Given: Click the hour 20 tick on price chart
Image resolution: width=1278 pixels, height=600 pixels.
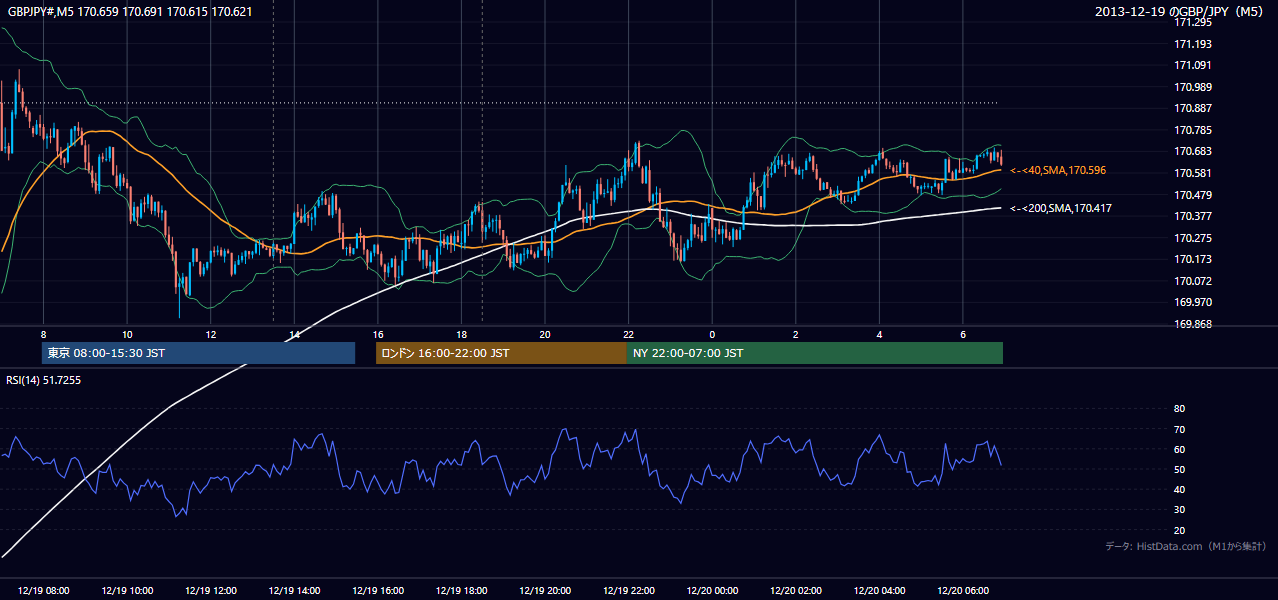Looking at the screenshot, I should tap(545, 334).
